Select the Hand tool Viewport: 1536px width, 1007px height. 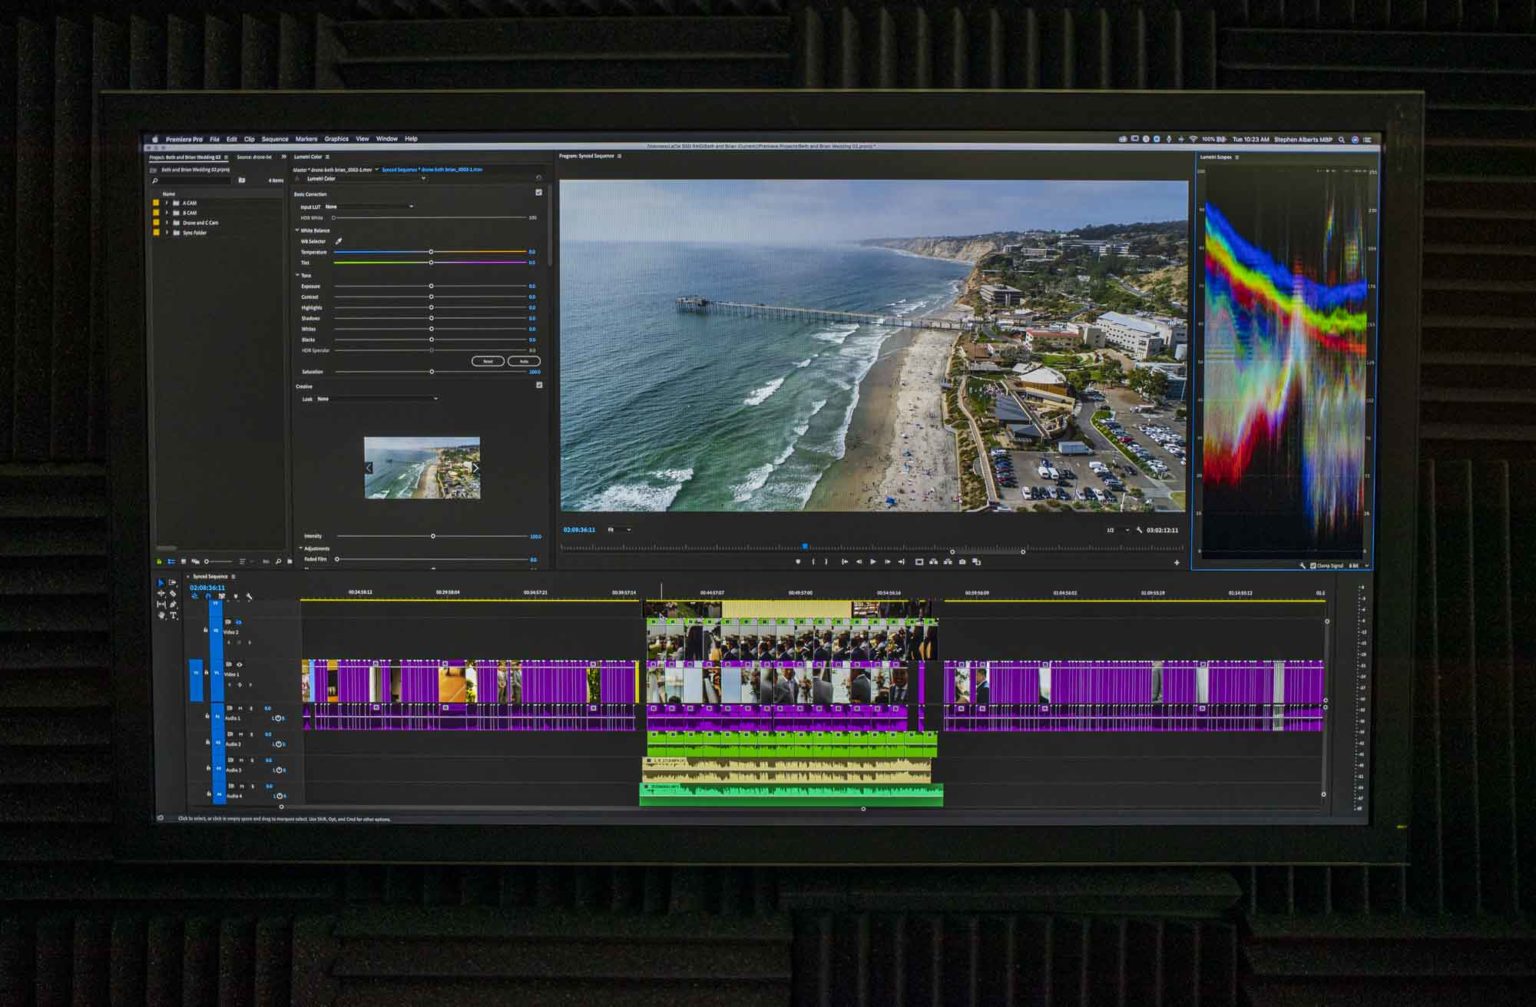(161, 615)
